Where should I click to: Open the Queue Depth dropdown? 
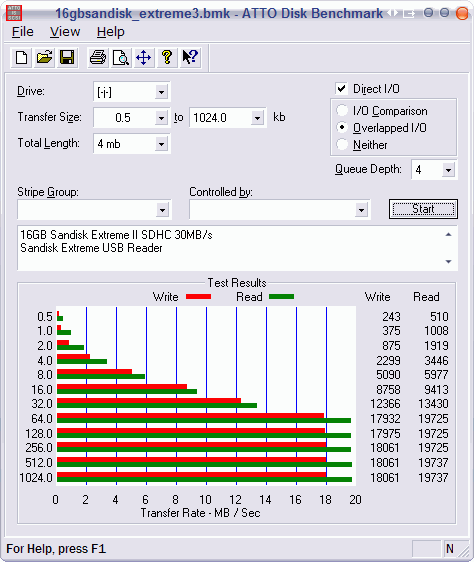point(448,170)
